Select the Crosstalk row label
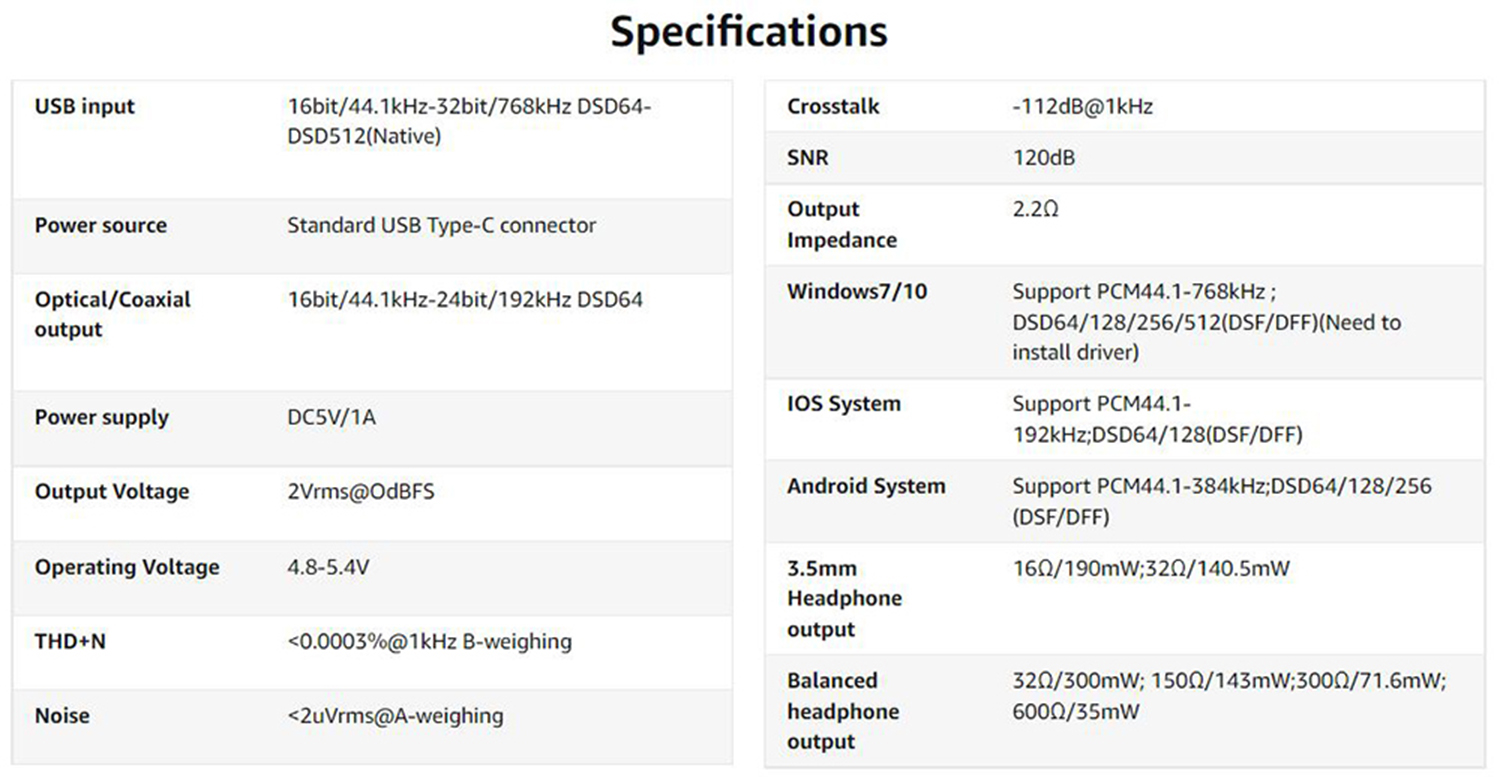Viewport: 1500px width, 777px height. pos(833,106)
